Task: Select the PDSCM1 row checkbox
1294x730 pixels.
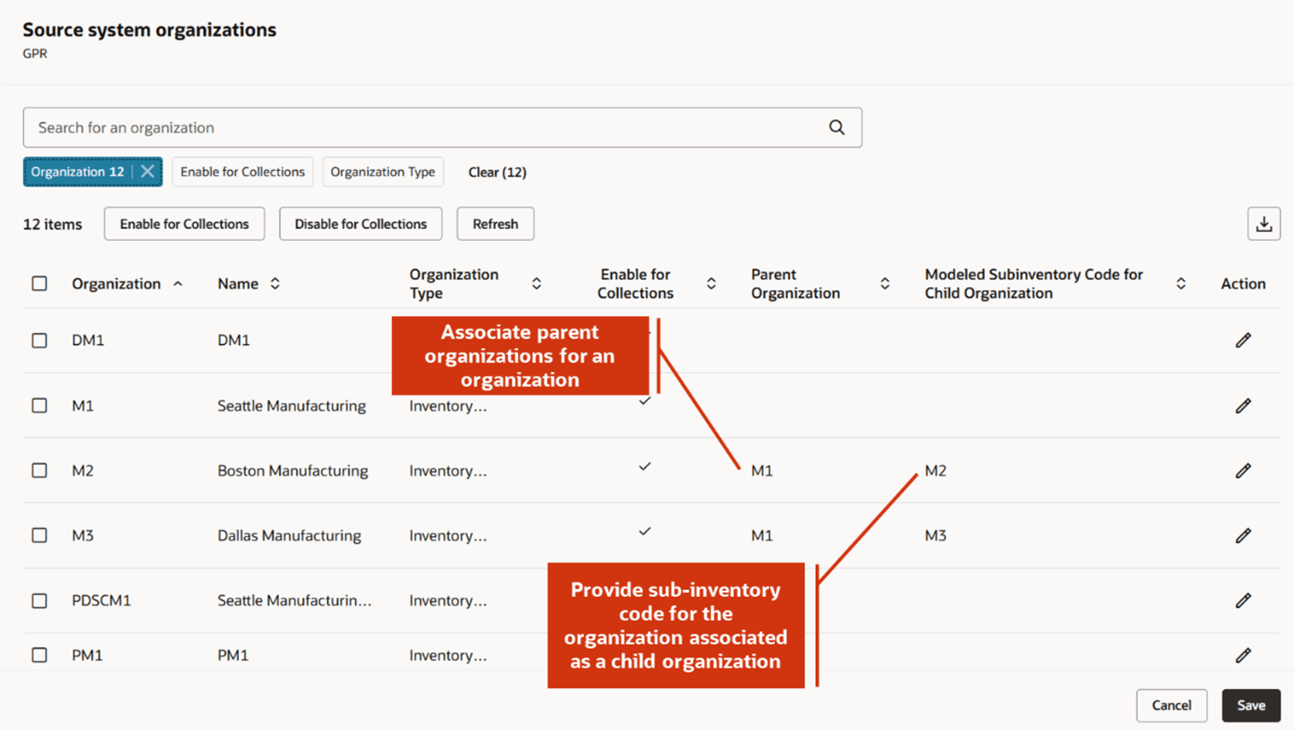Action: [x=40, y=601]
